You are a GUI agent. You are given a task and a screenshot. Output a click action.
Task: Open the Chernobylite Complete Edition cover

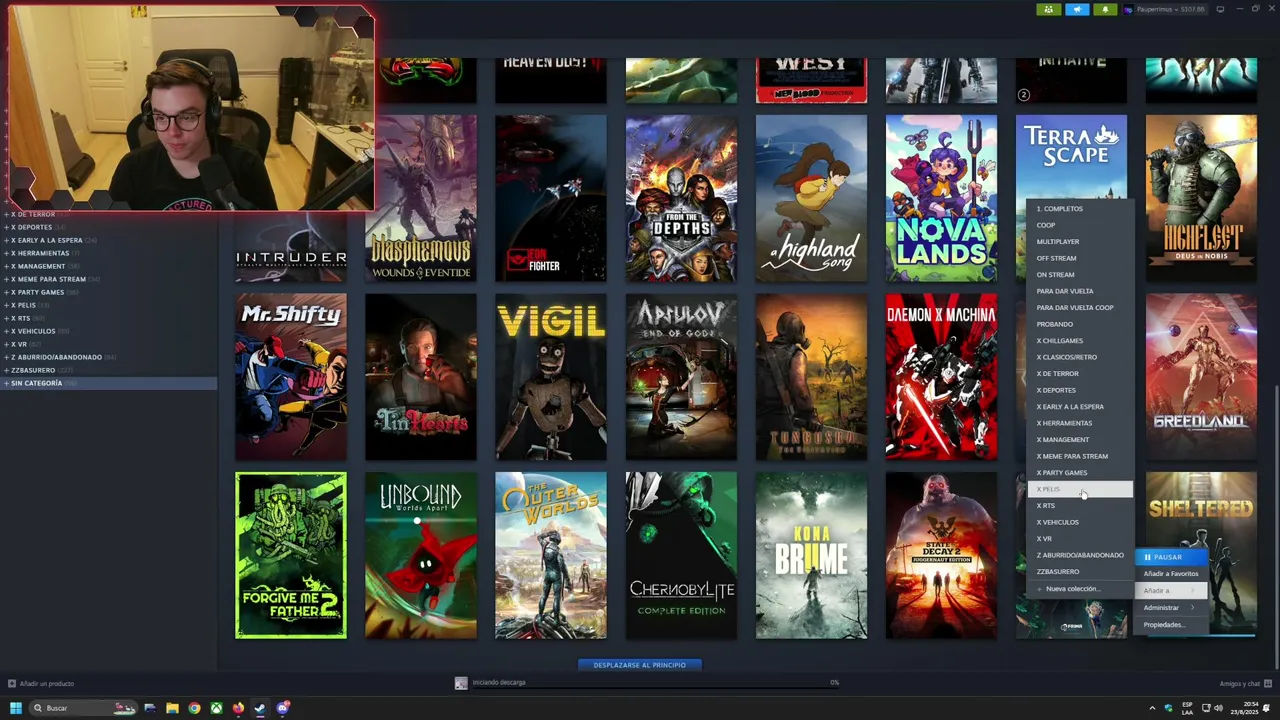(681, 556)
